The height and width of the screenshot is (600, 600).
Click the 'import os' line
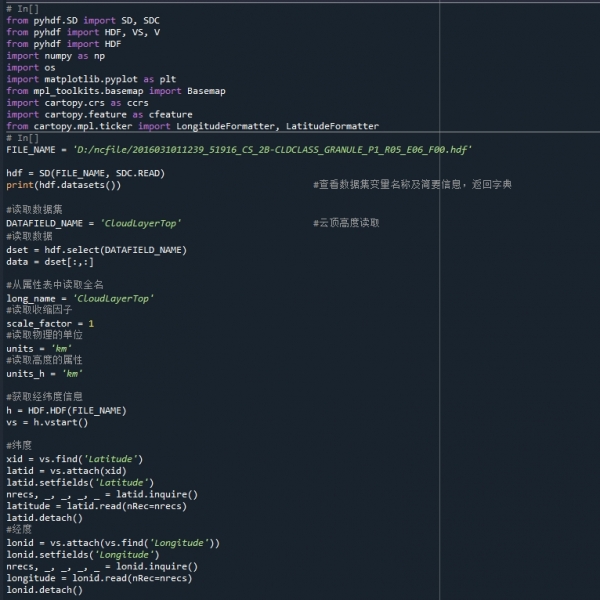coord(30,68)
